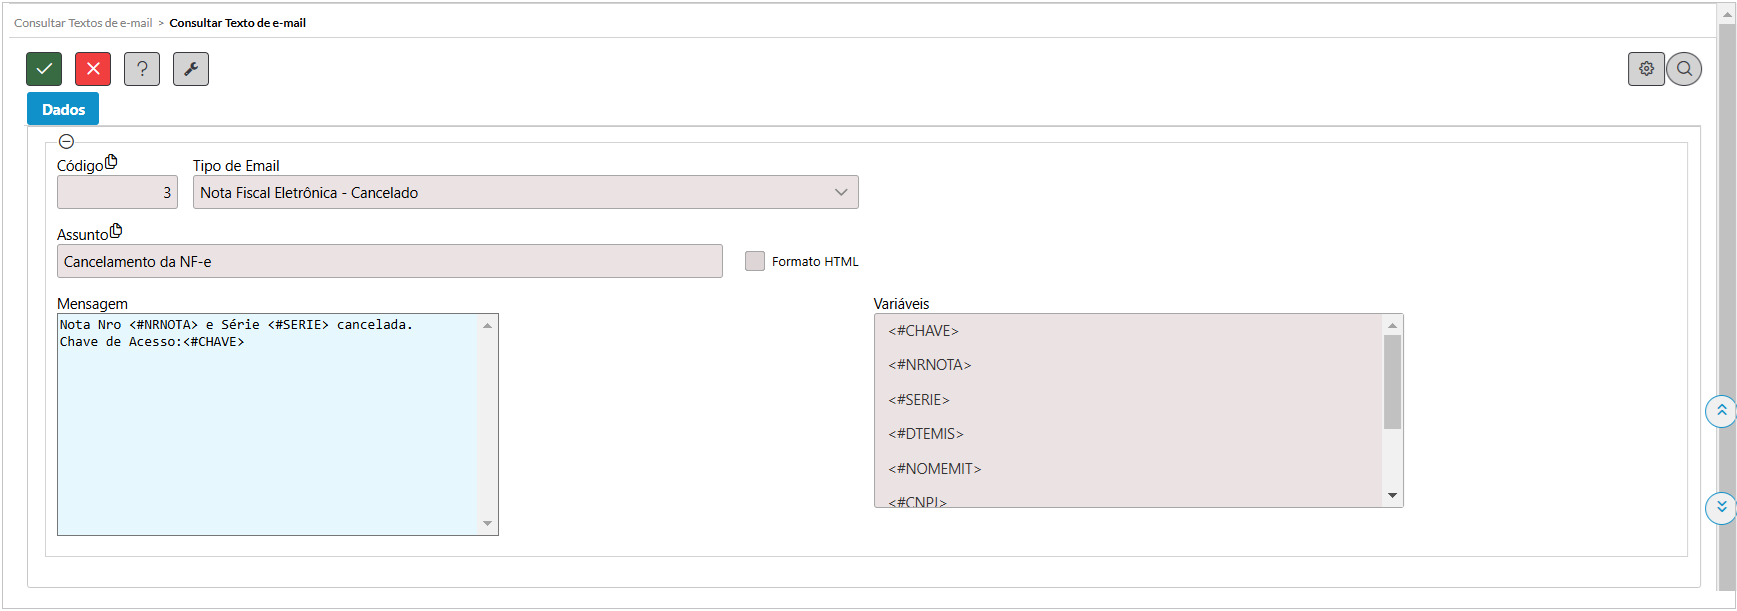The height and width of the screenshot is (611, 1737).
Task: Jump to top with double-up chevron
Action: tap(1721, 411)
